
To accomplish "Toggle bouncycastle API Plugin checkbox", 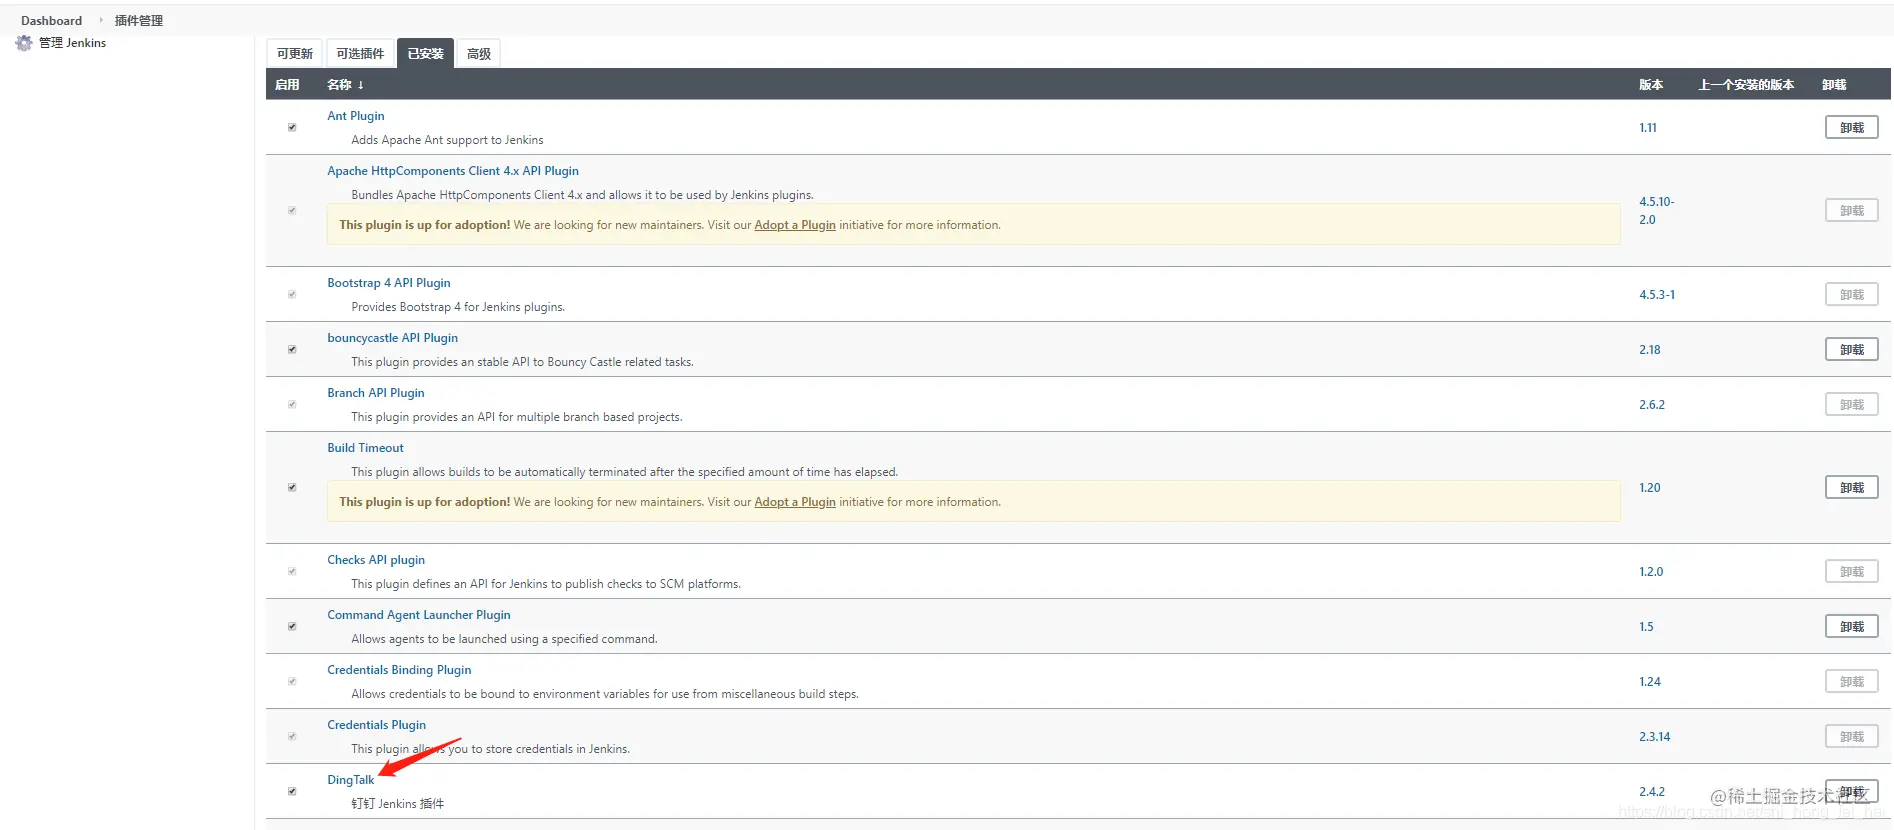I will pos(292,349).
